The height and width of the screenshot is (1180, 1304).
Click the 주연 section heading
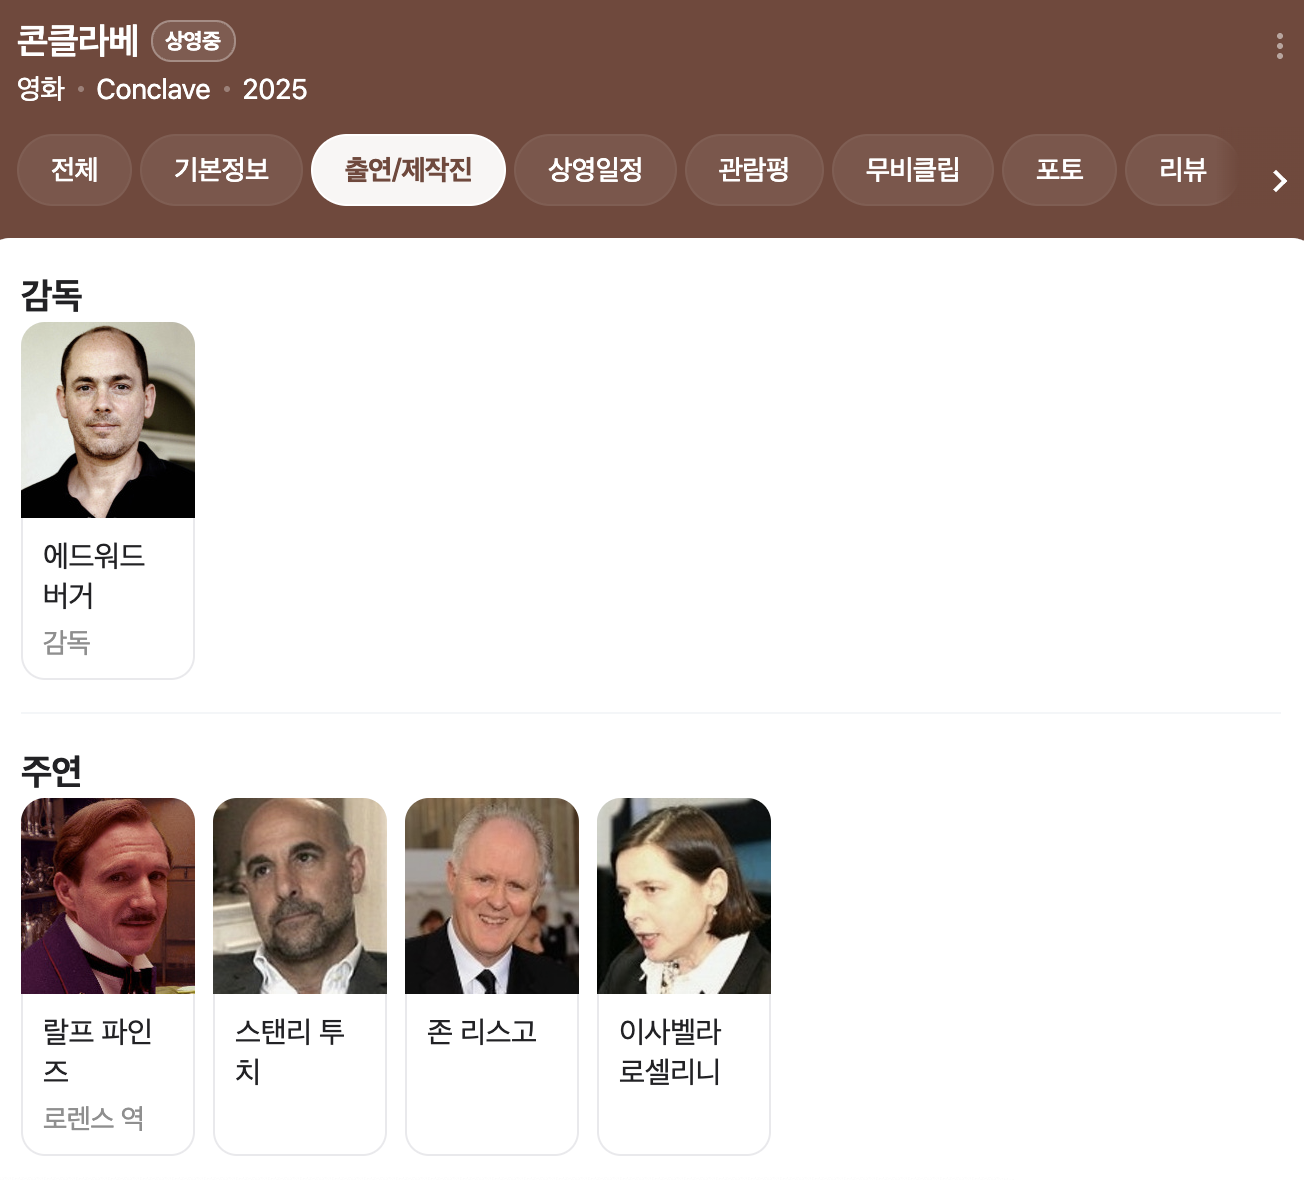tap(51, 771)
